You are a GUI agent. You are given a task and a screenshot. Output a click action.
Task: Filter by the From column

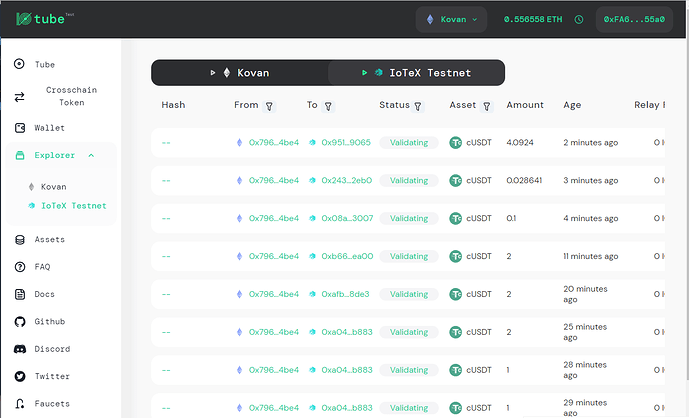269,106
